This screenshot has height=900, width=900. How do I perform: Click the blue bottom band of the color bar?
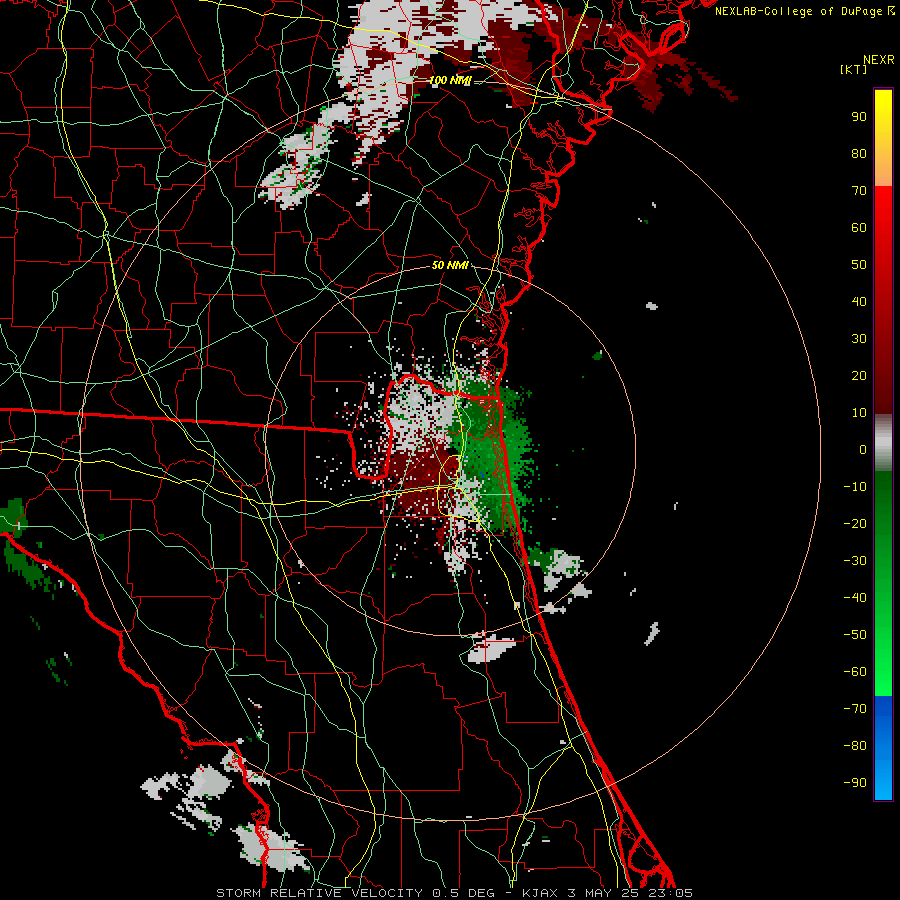(x=883, y=748)
